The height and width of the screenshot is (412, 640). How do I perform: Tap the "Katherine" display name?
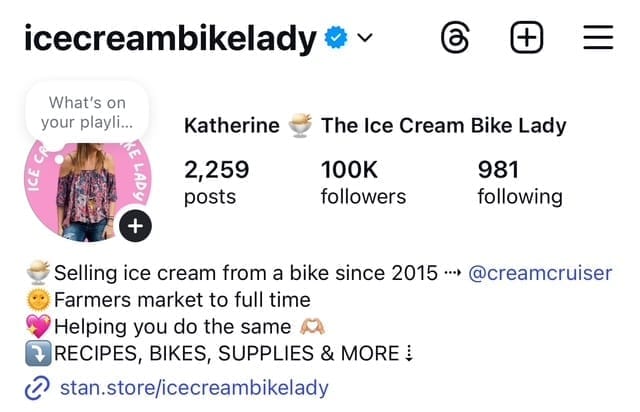[x=232, y=126]
